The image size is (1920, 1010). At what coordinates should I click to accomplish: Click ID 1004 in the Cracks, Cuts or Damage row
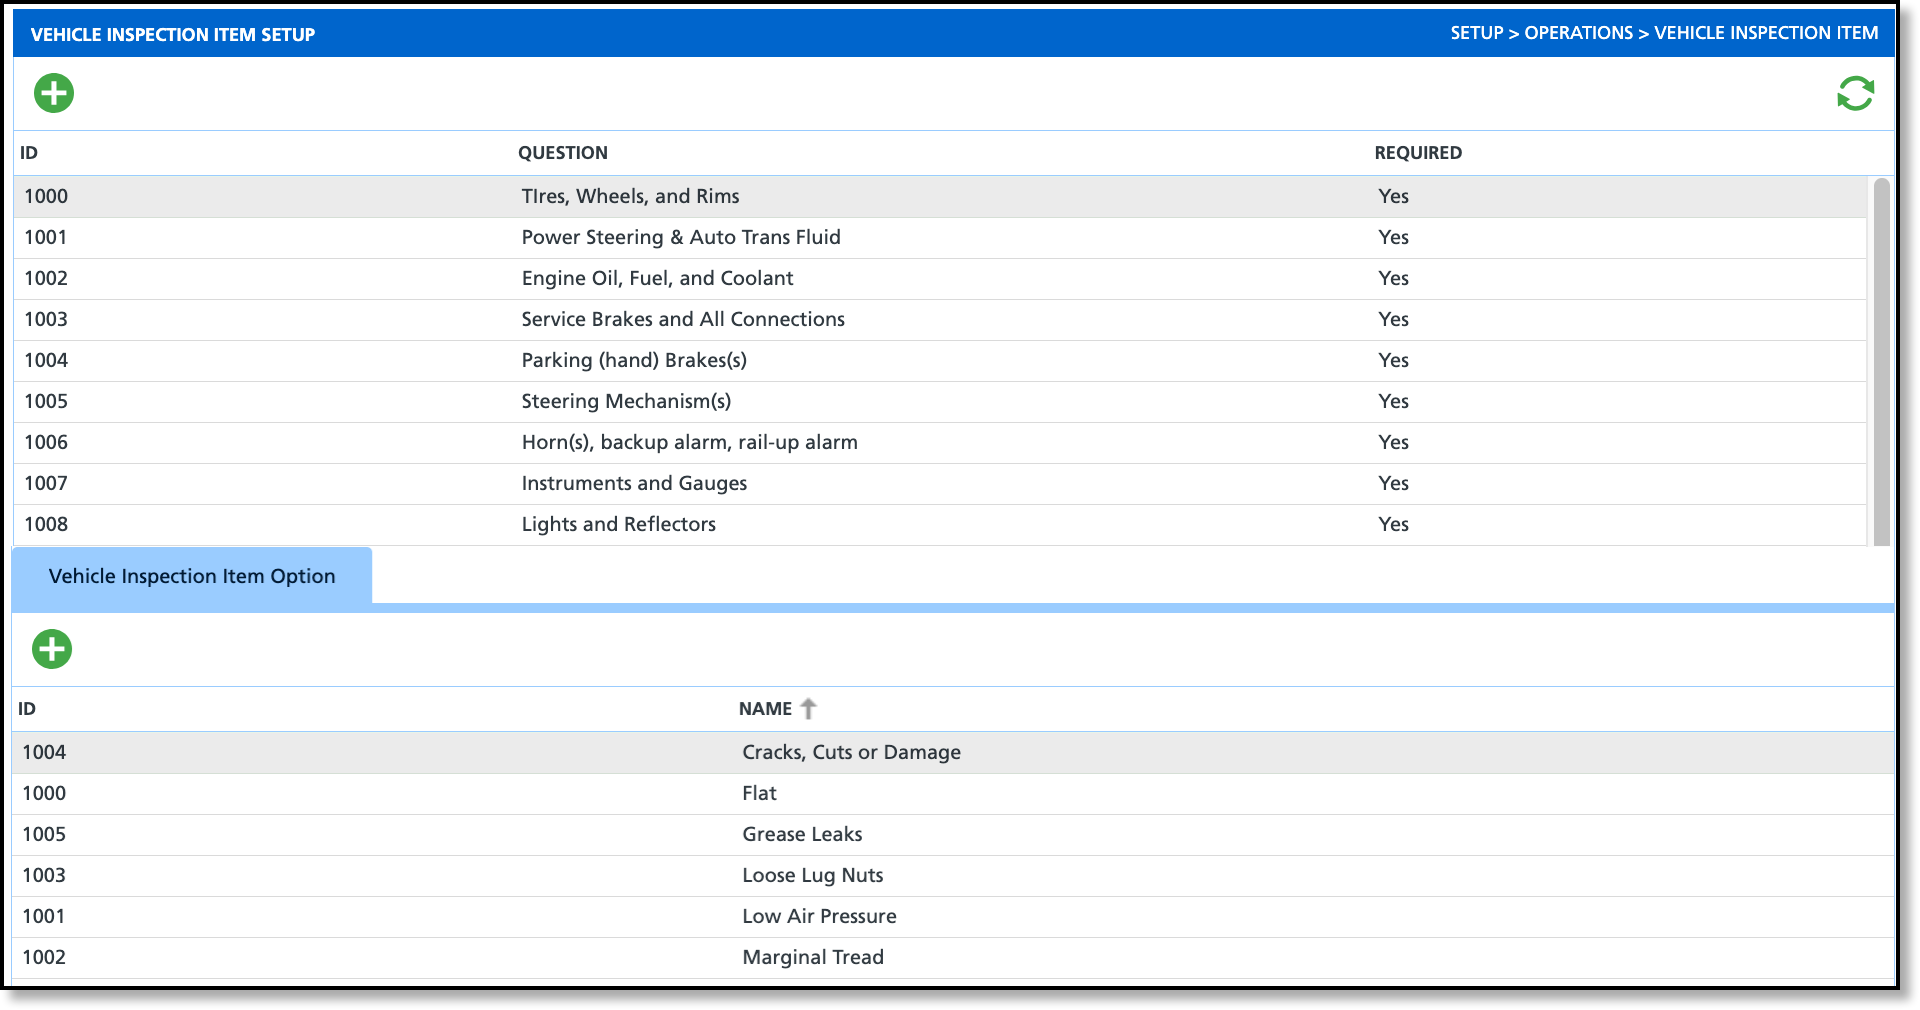[44, 753]
